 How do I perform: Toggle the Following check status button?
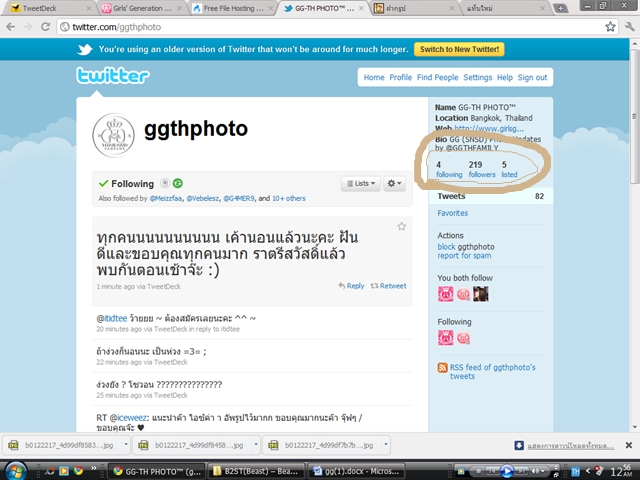(x=127, y=184)
